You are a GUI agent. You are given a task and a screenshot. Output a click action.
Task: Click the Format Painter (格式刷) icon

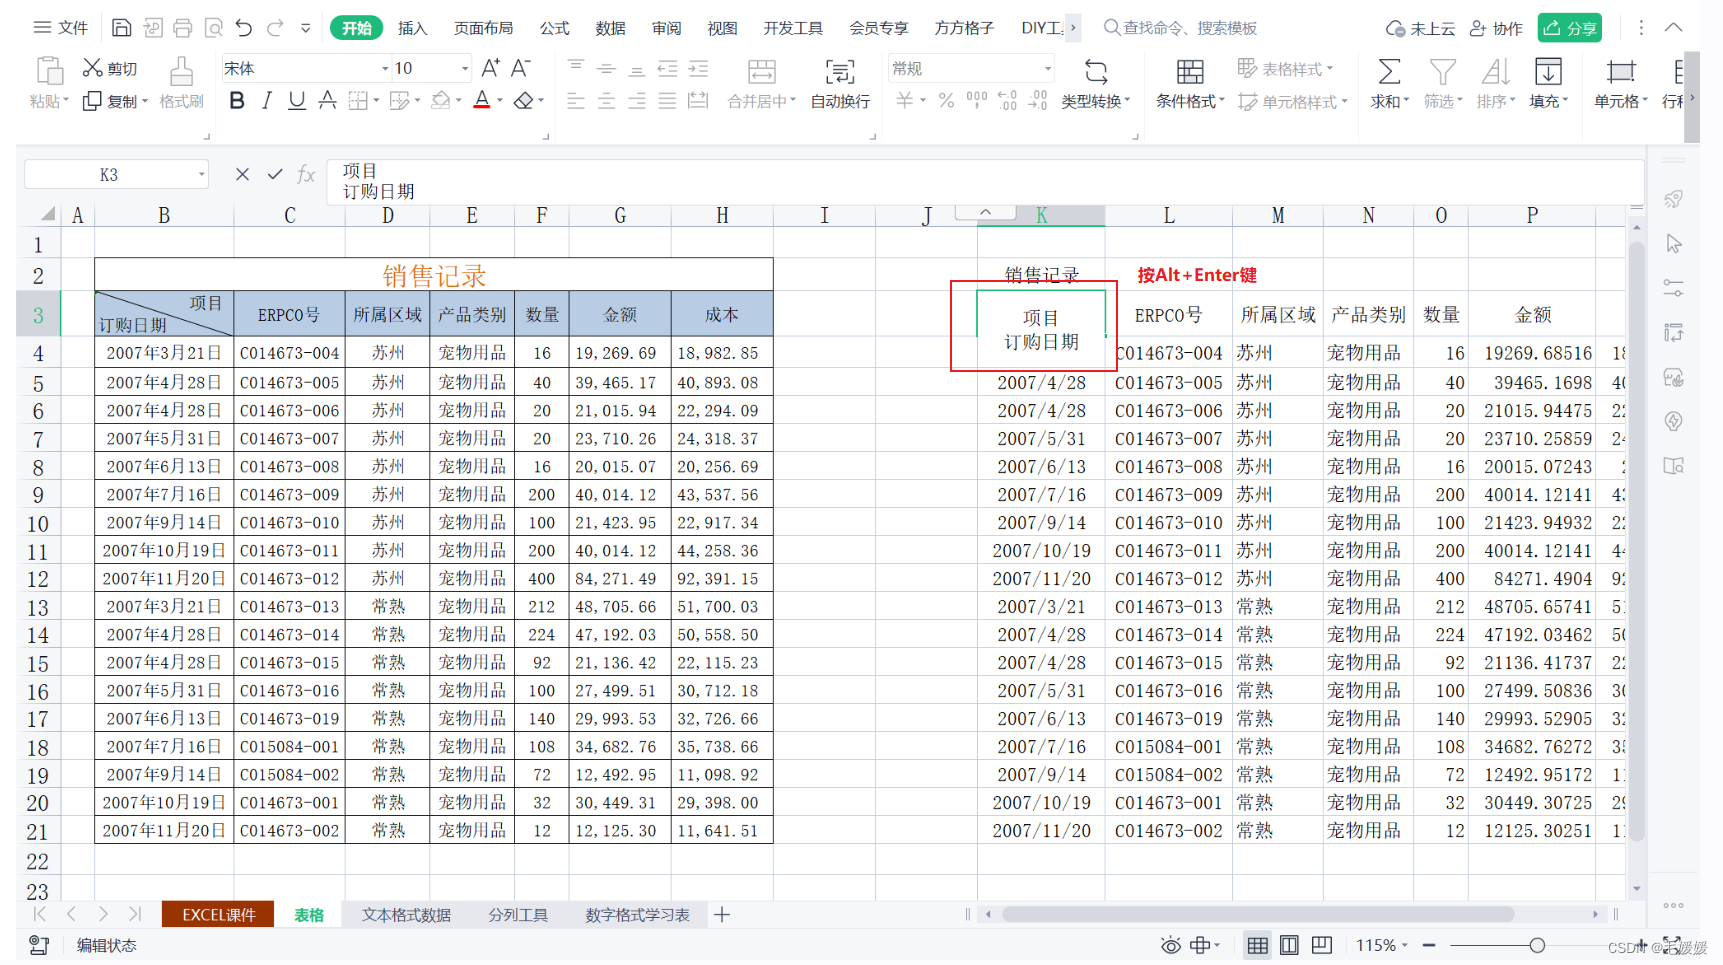[x=181, y=72]
